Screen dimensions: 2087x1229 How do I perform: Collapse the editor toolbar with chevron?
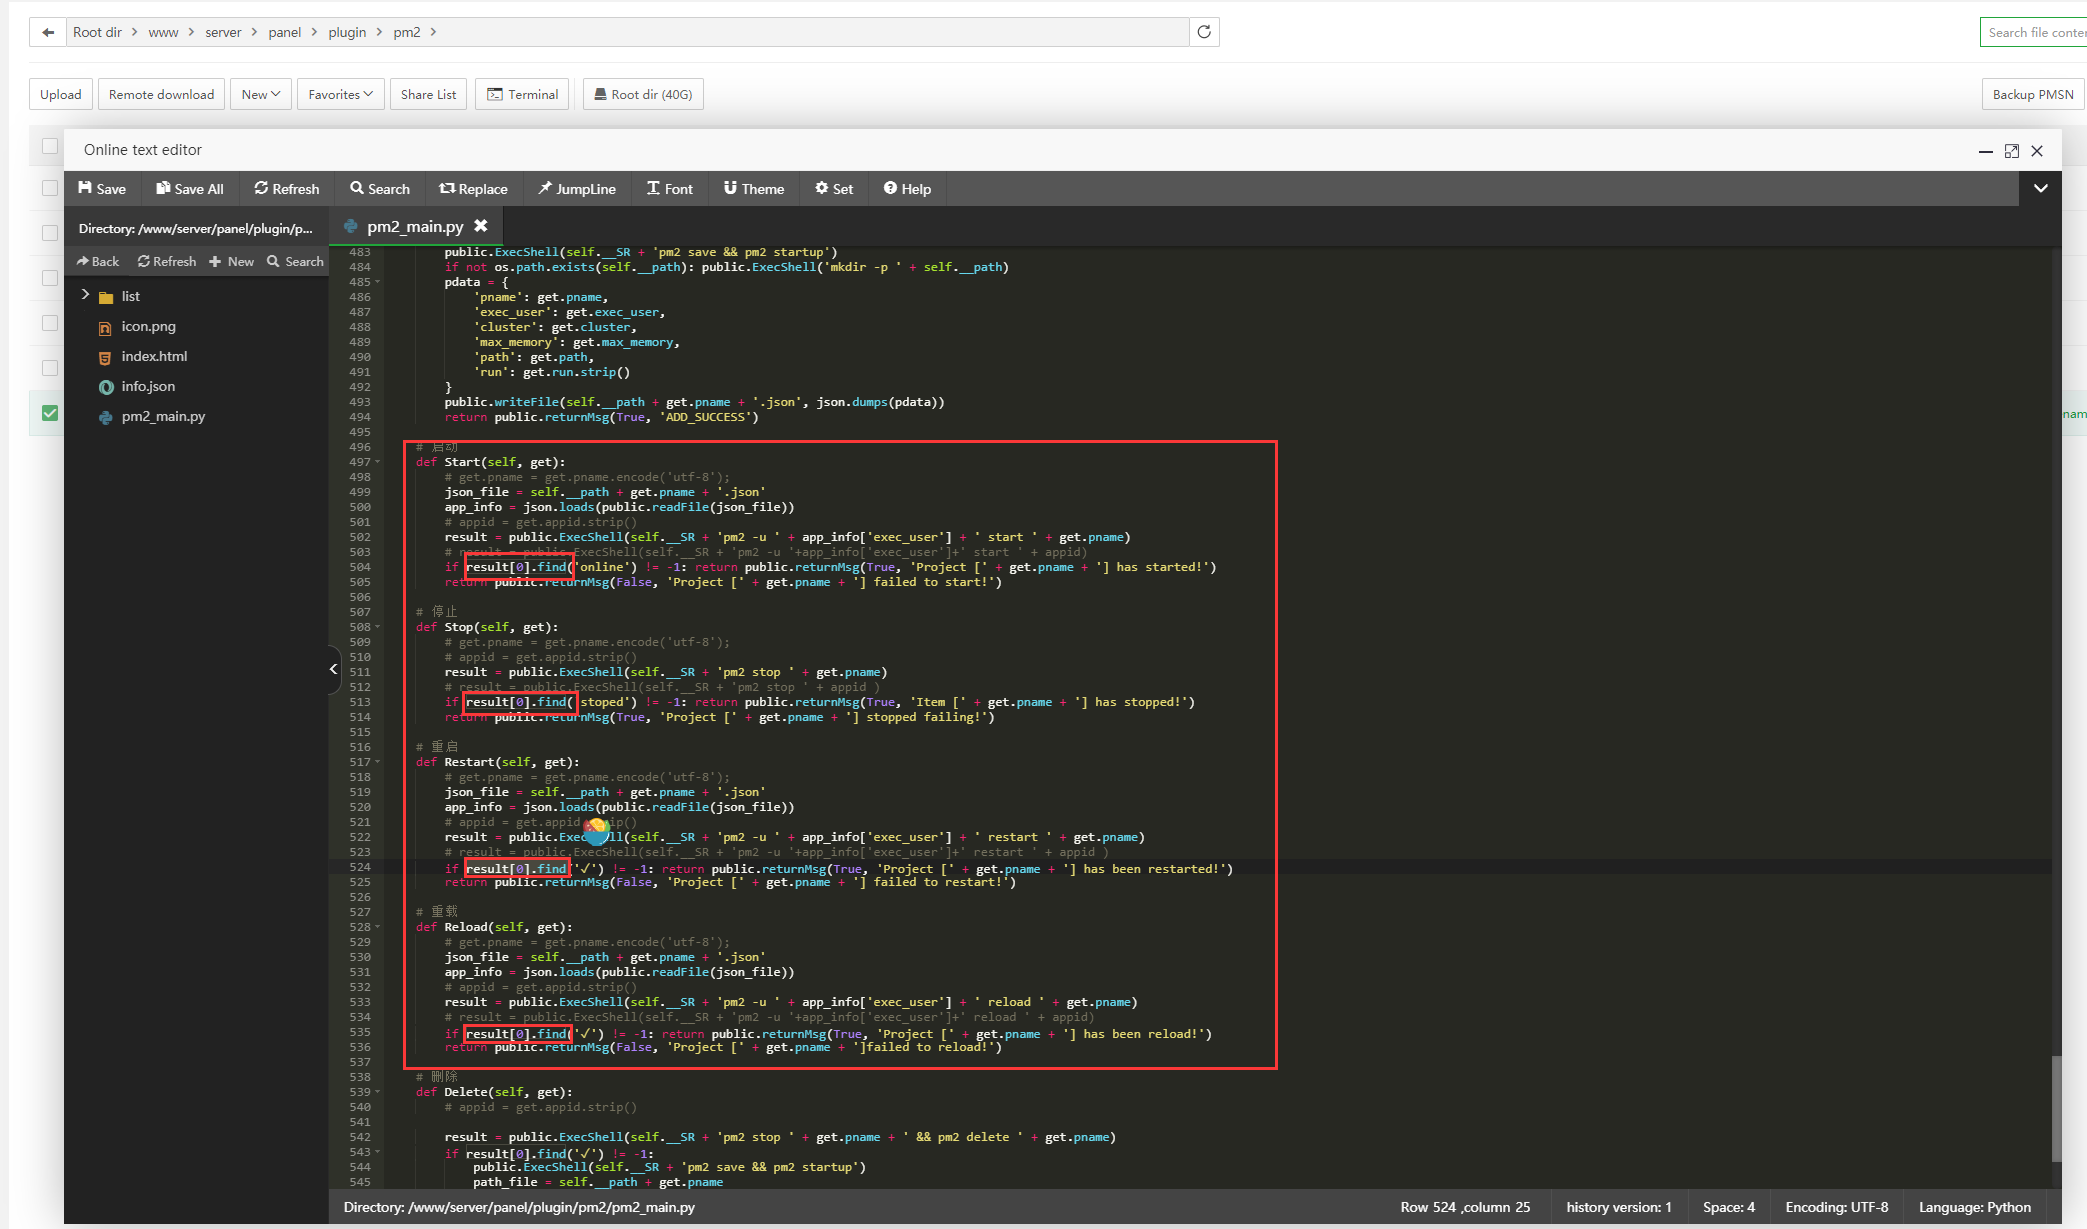click(2040, 188)
